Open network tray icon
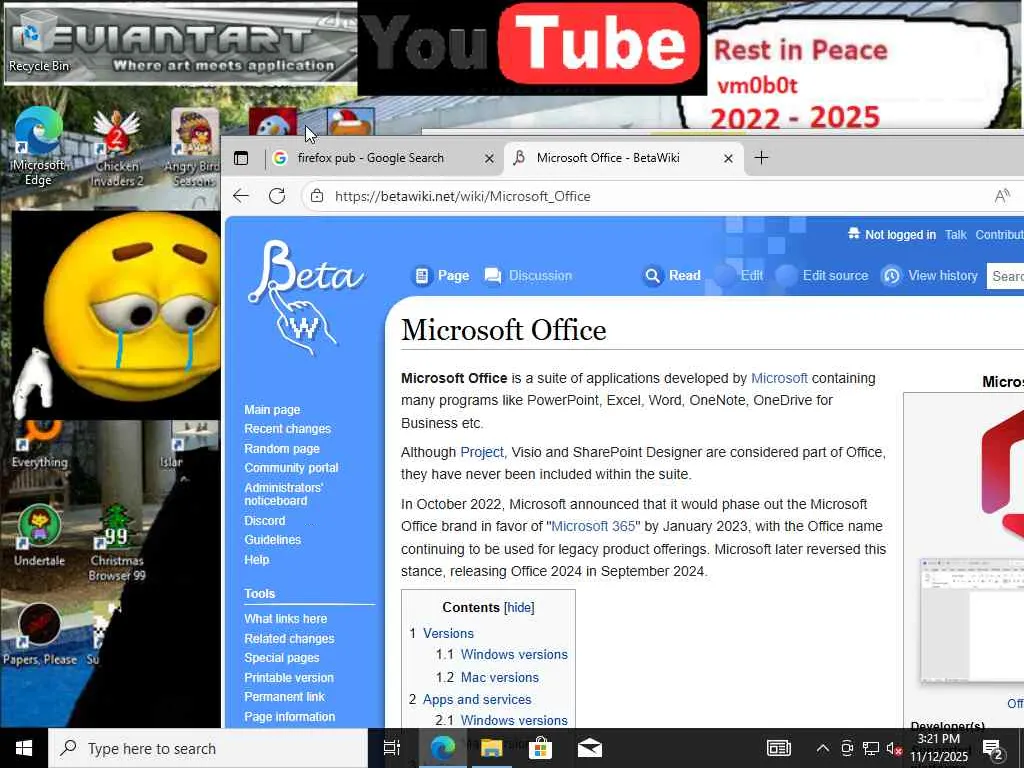1024x768 pixels. 871,748
